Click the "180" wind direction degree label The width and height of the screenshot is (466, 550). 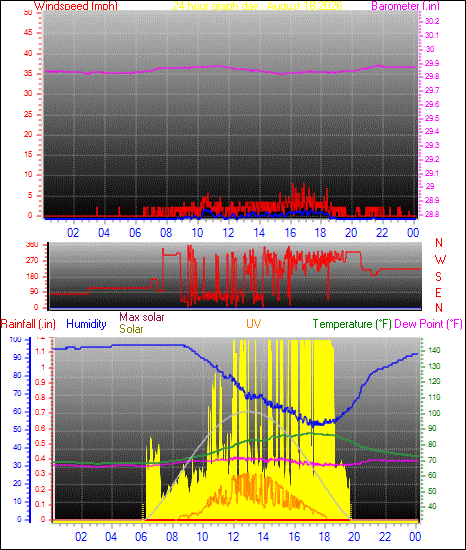coord(32,276)
